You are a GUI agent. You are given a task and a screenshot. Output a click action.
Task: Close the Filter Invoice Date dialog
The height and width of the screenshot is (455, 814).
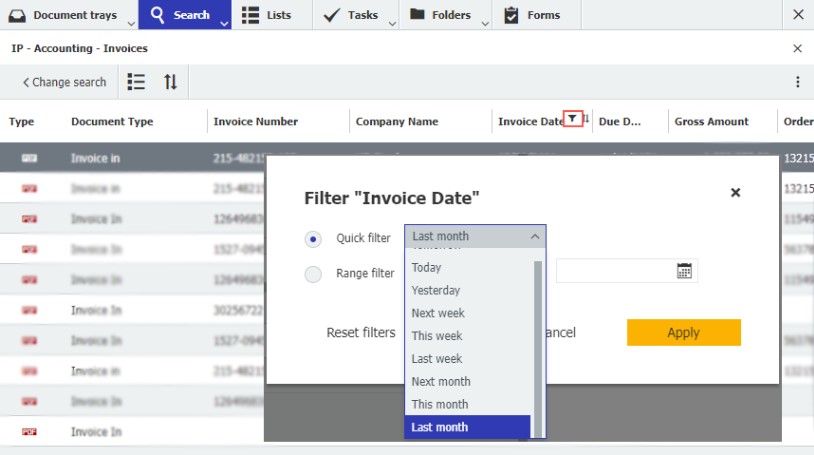[x=735, y=193]
